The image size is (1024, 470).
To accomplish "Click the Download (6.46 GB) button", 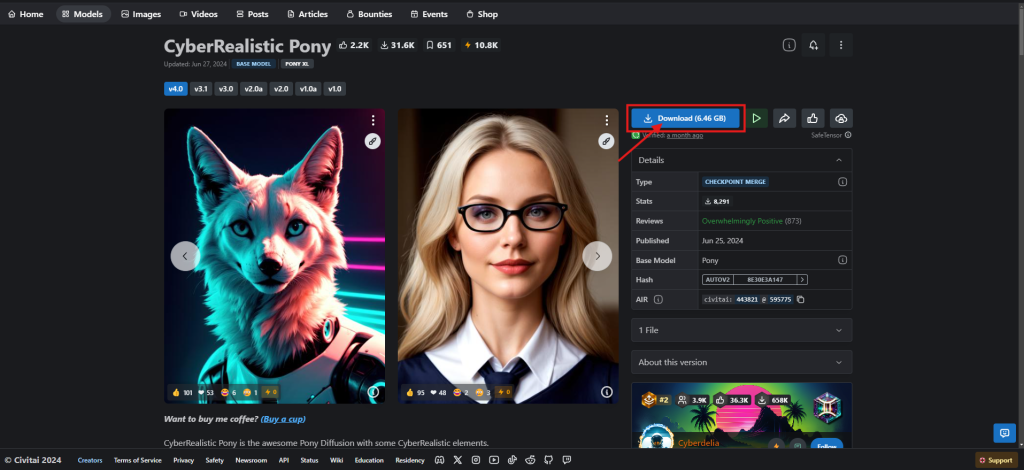I will pyautogui.click(x=685, y=119).
